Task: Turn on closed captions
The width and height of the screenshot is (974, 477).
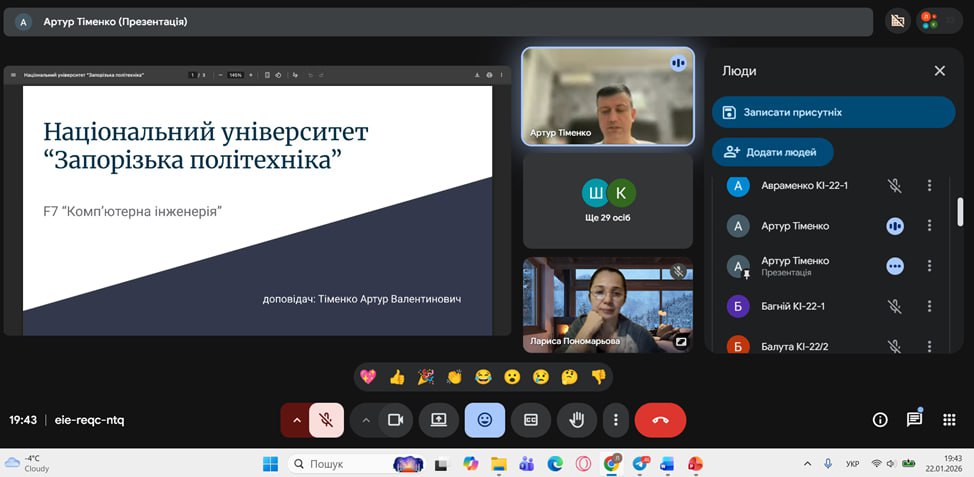Action: [530, 420]
